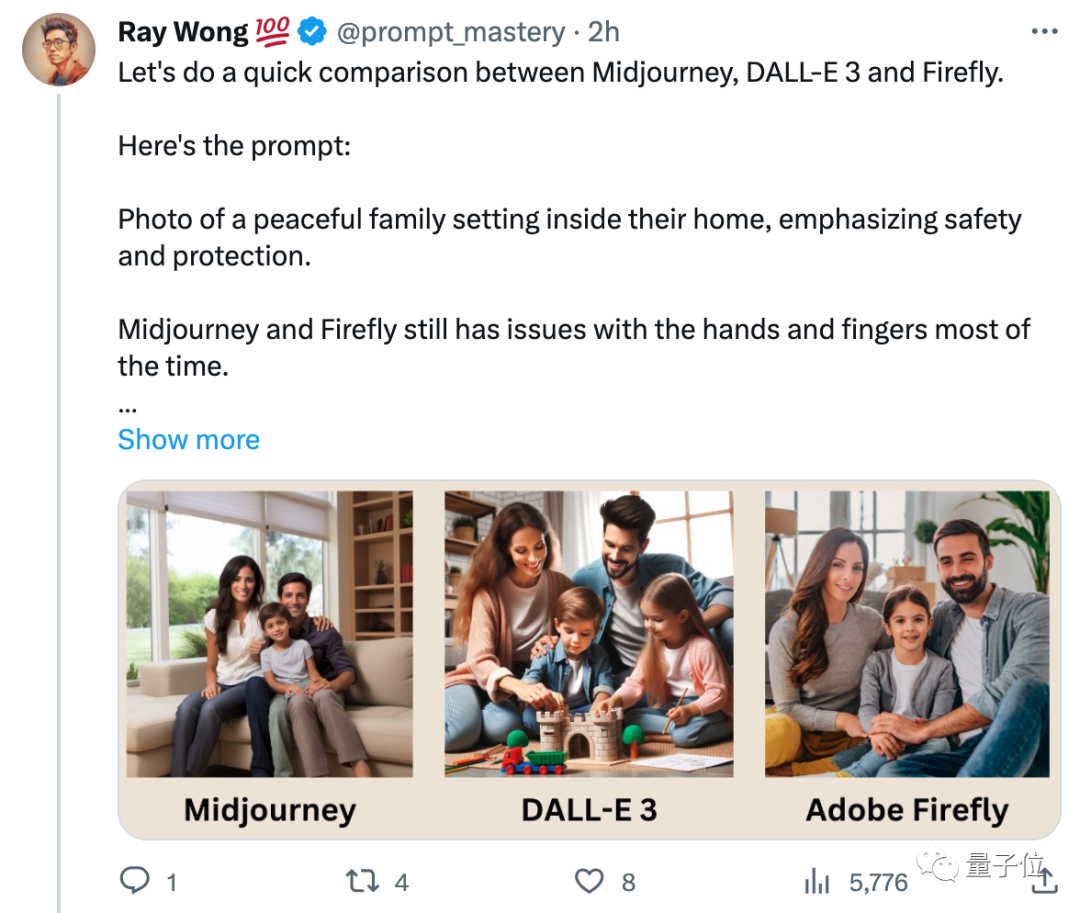This screenshot has height=913, width=1080.
Task: Like the tweet with heart icon
Action: (590, 881)
